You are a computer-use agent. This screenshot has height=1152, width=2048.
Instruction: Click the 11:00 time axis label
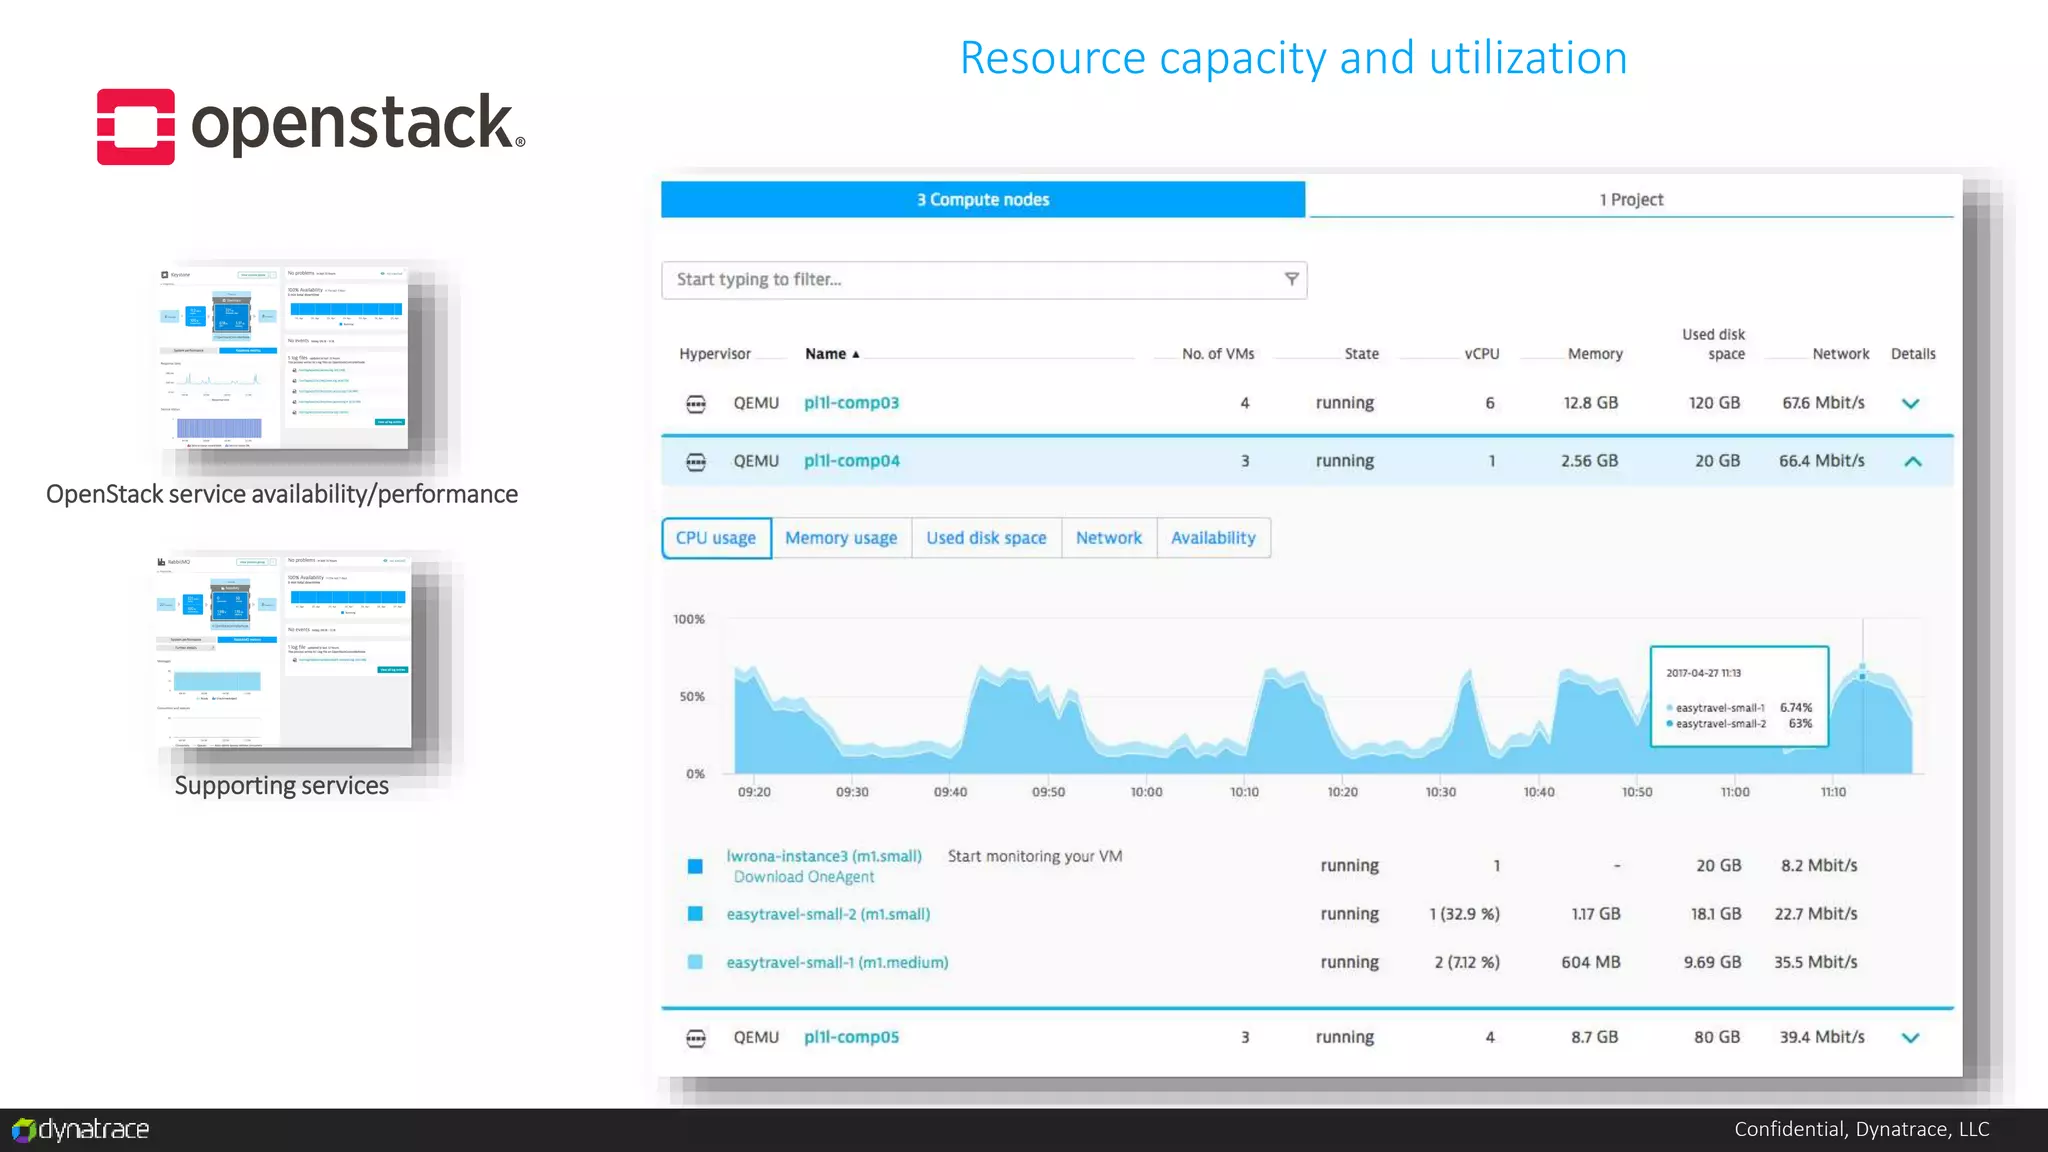tap(1735, 792)
